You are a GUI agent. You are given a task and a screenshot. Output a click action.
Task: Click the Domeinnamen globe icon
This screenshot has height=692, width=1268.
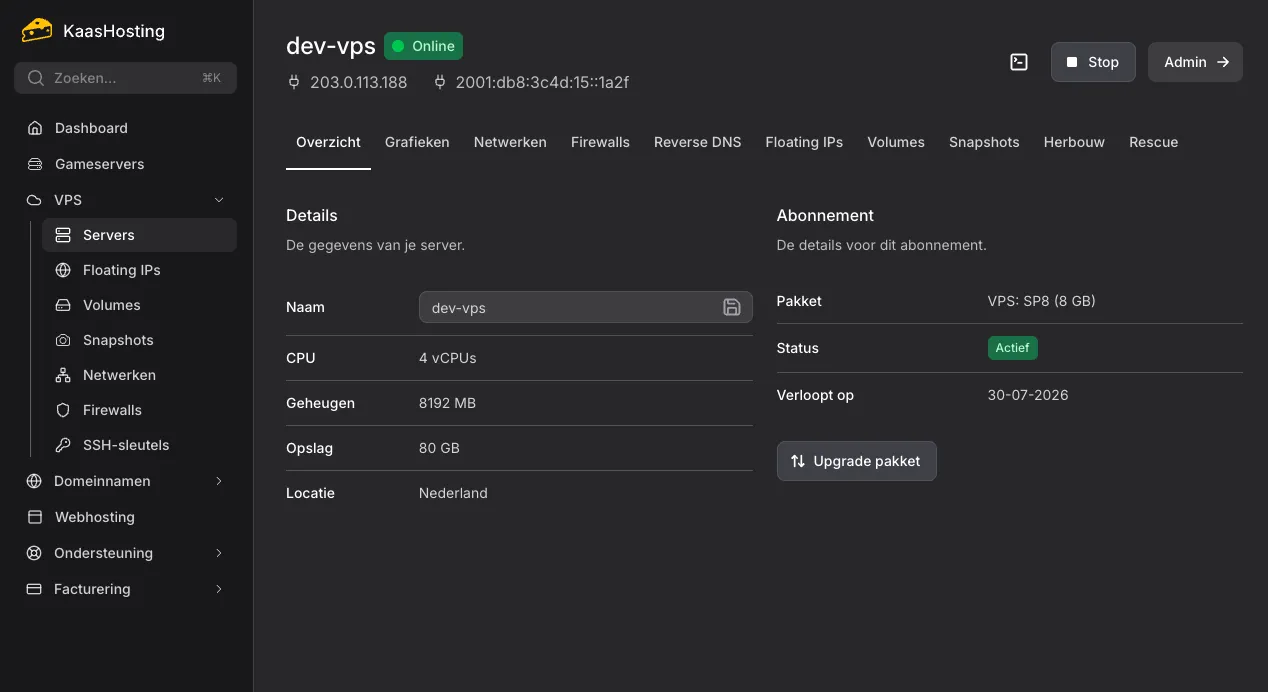click(x=35, y=481)
